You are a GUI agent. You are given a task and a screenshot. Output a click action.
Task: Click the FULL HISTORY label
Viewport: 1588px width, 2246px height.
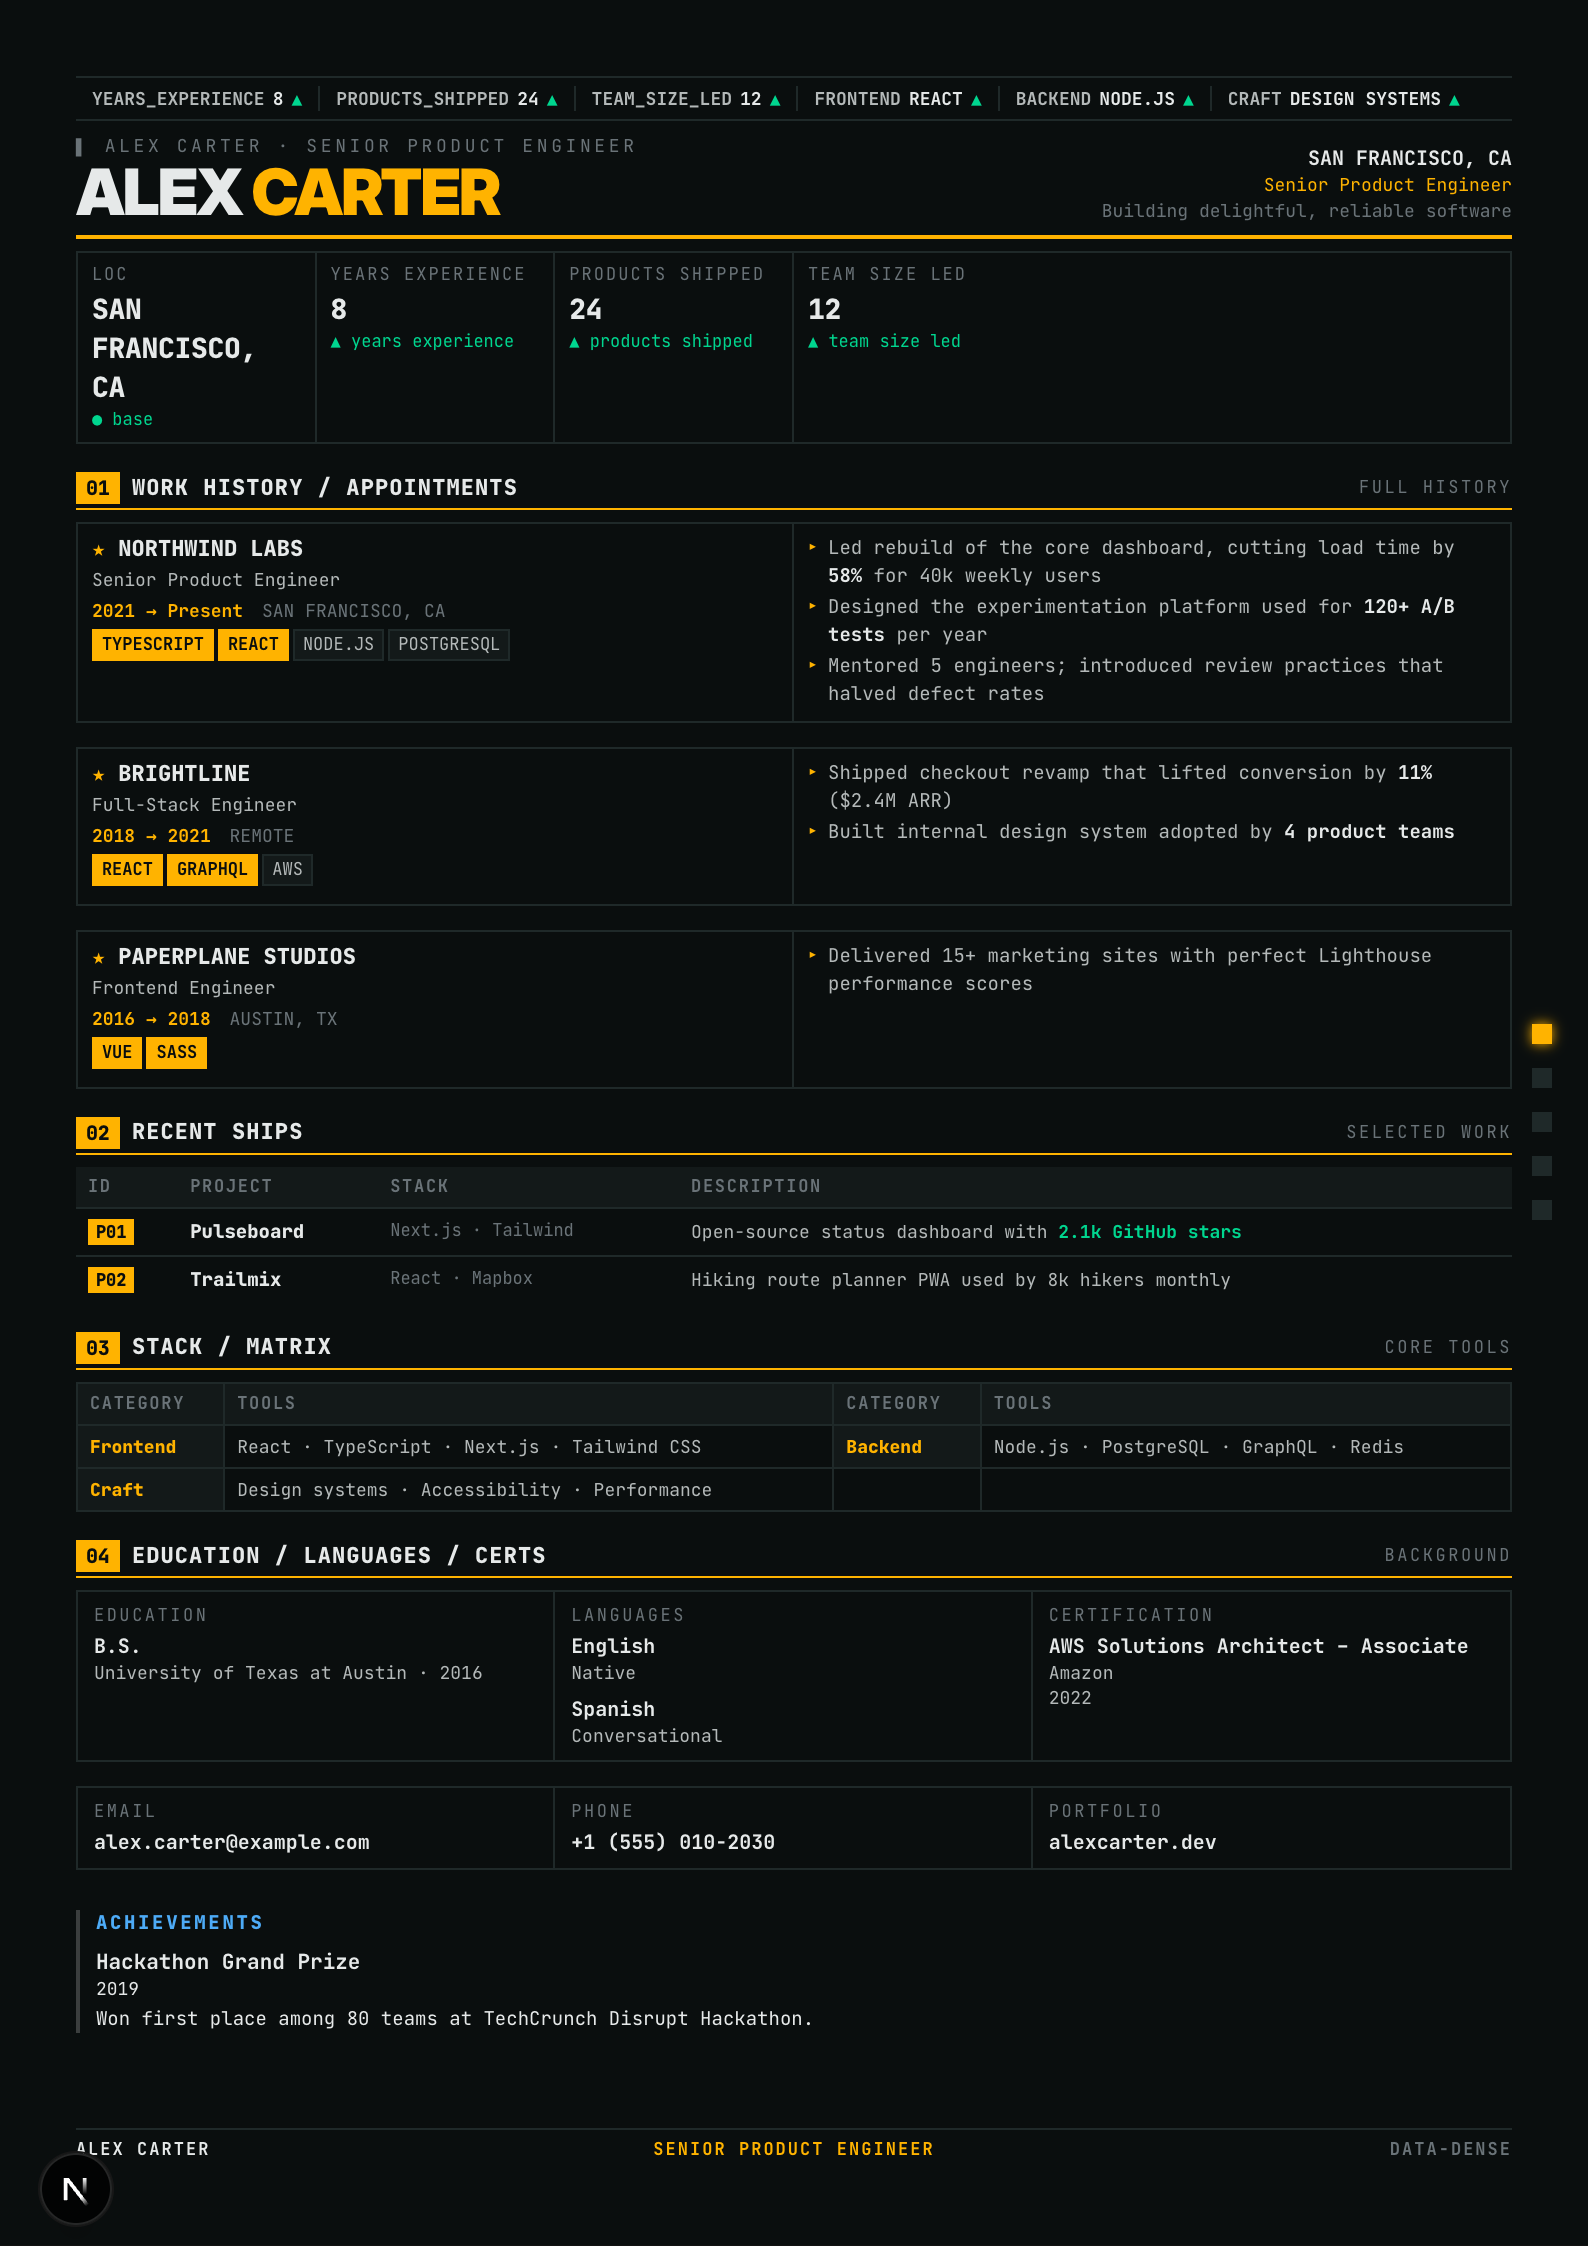pos(1434,487)
